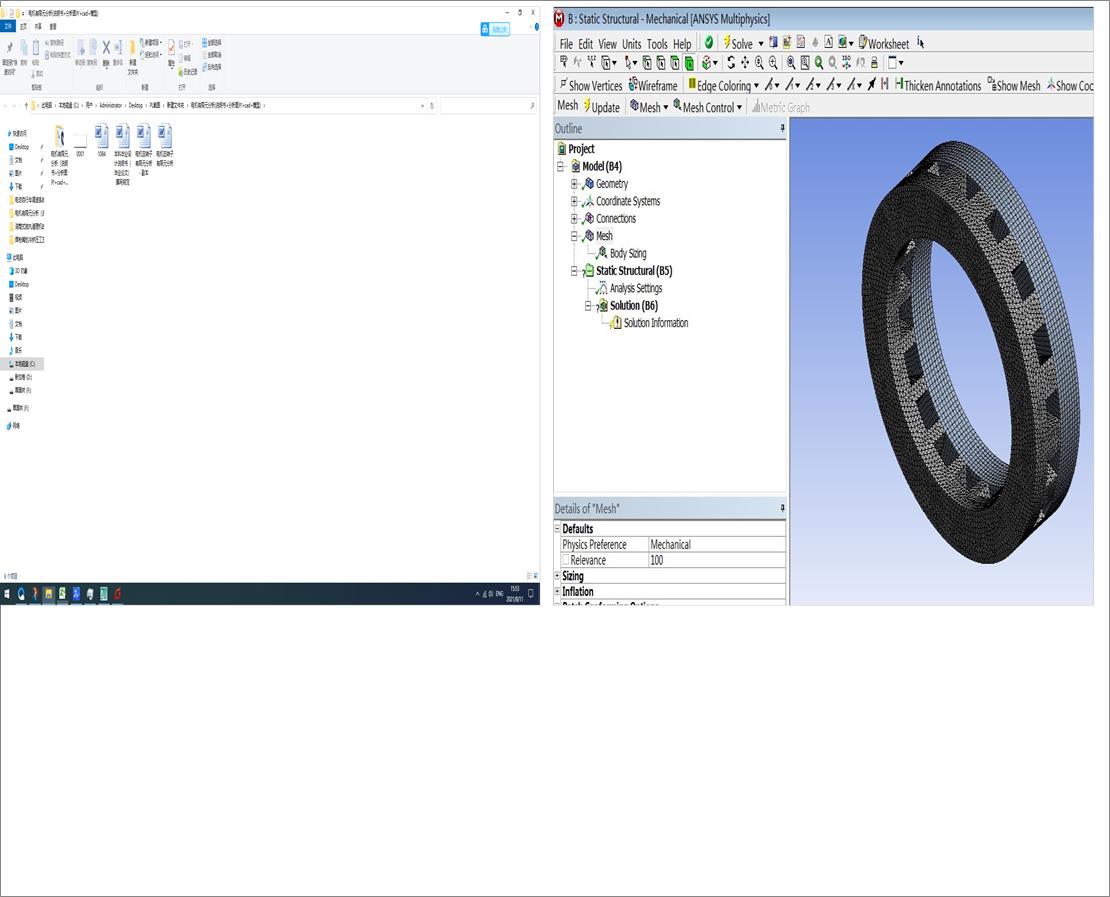Image resolution: width=1110 pixels, height=897 pixels.
Task: Pin the Details of Mesh panel
Action: (x=782, y=508)
